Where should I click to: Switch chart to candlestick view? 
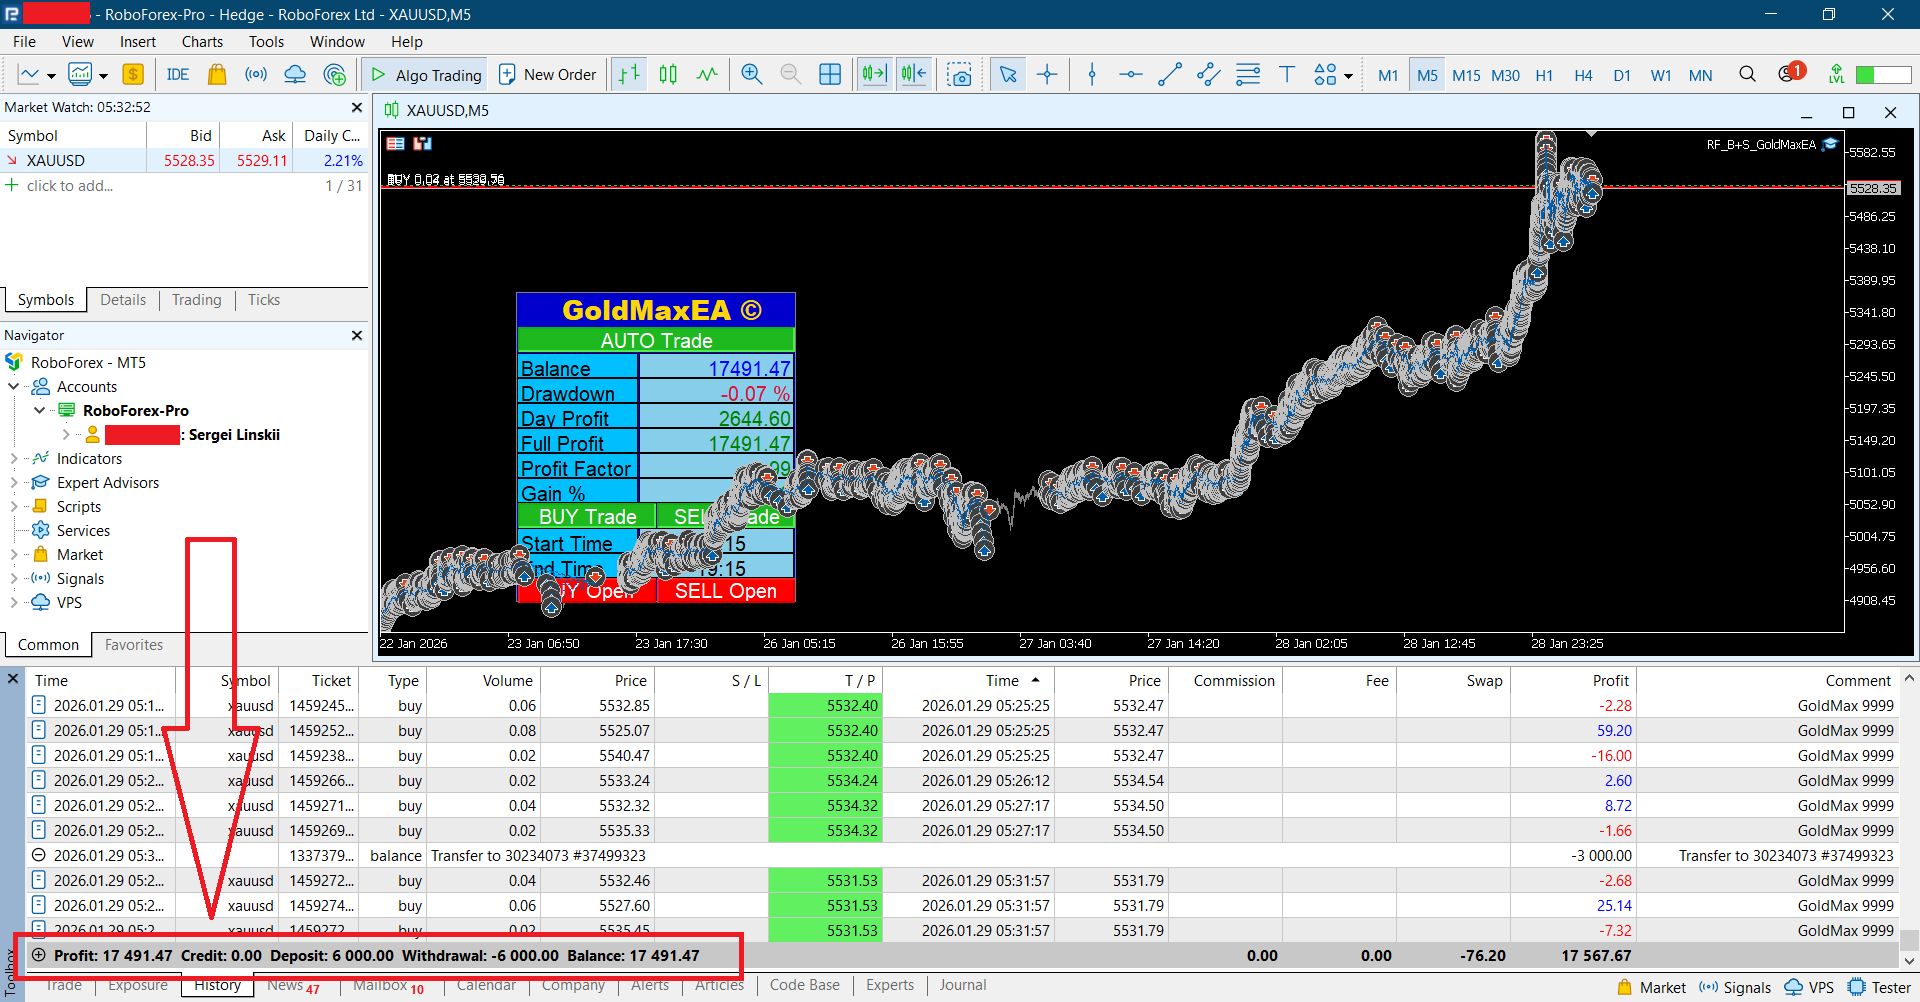tap(668, 75)
